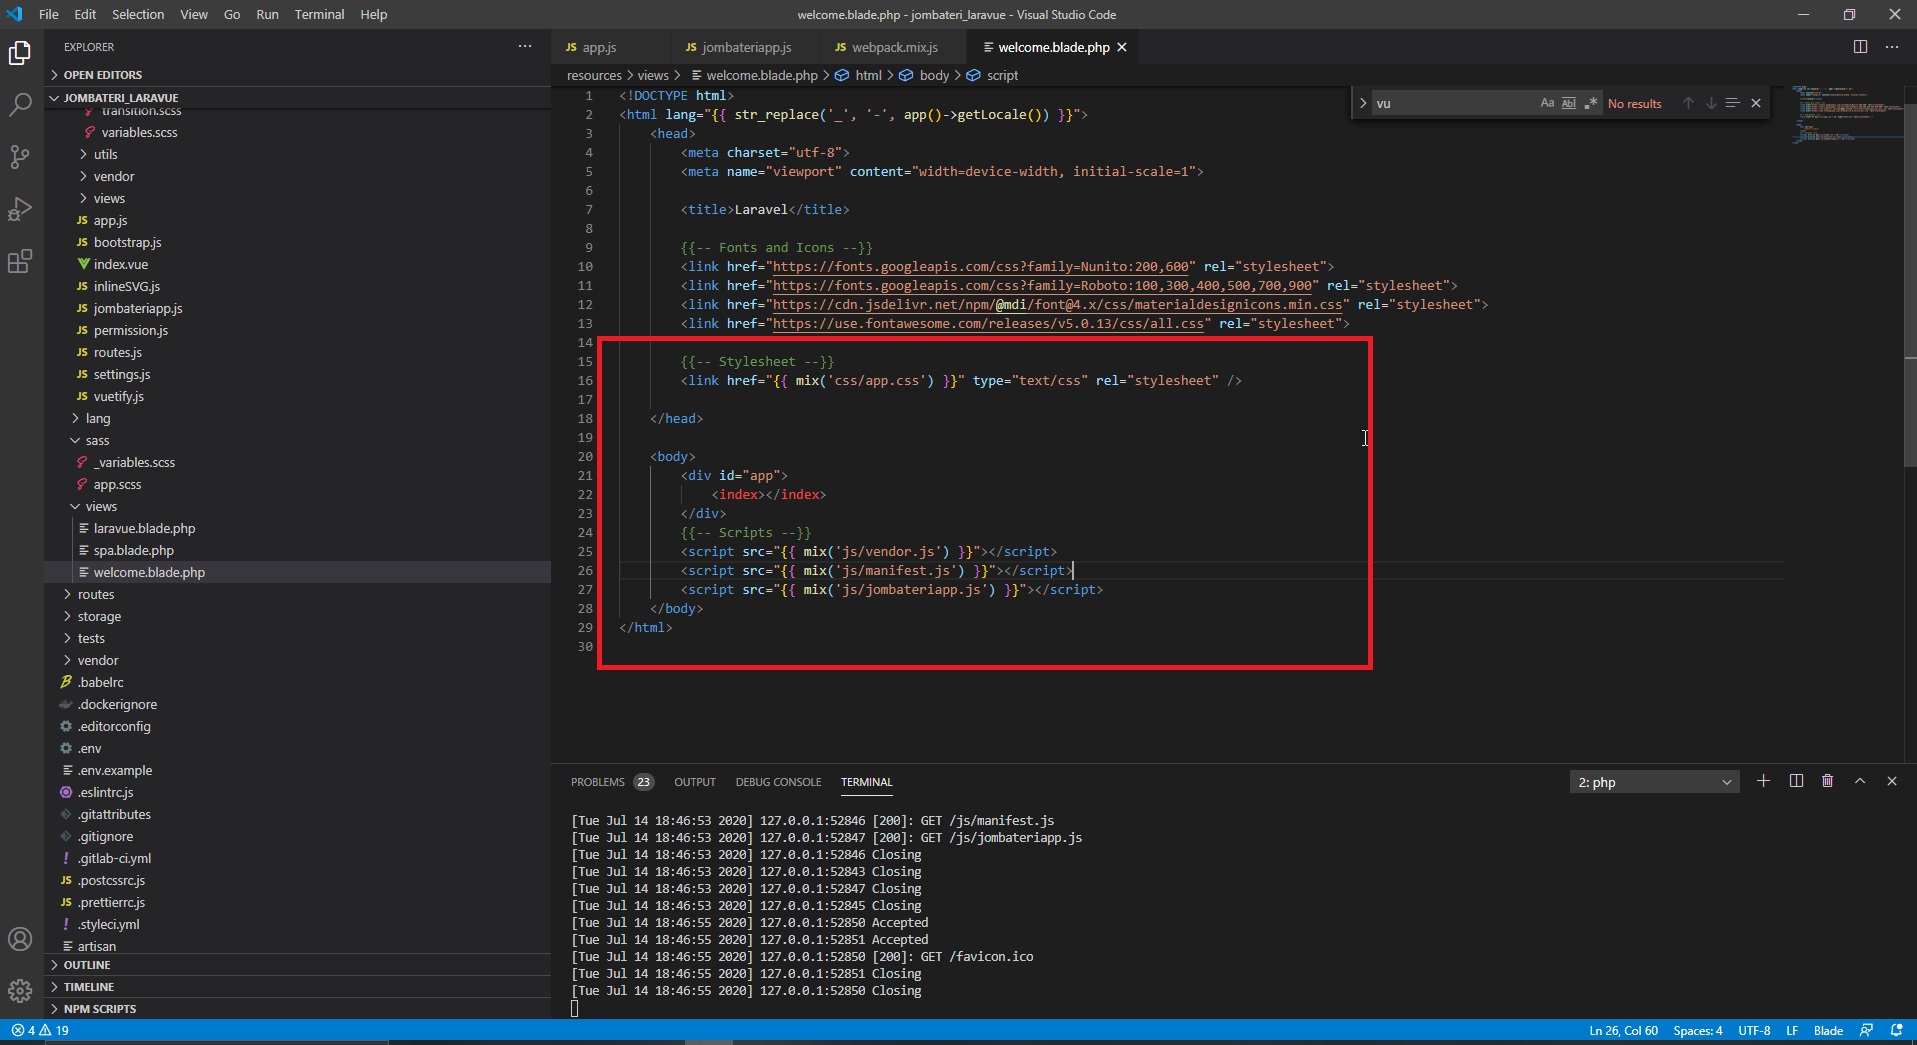
Task: Enable regular expression search
Action: point(1590,103)
